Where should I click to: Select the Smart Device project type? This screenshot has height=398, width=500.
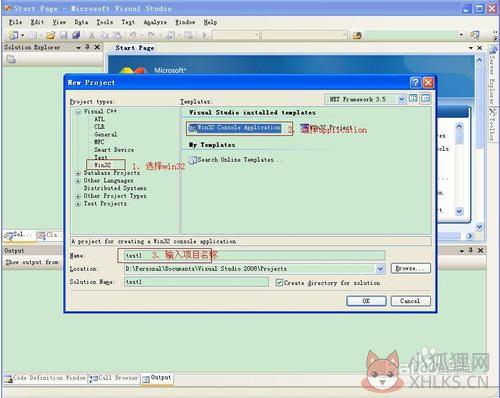[114, 150]
